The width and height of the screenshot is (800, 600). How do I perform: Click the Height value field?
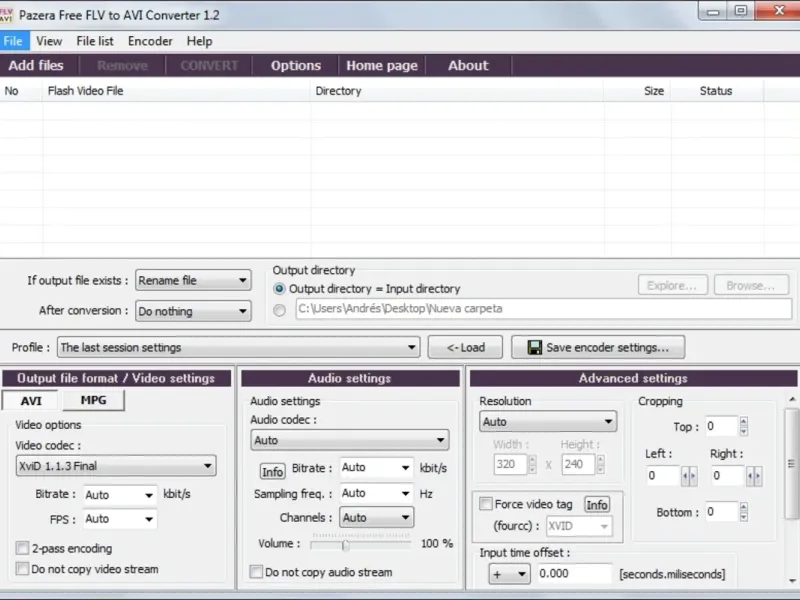tap(578, 464)
